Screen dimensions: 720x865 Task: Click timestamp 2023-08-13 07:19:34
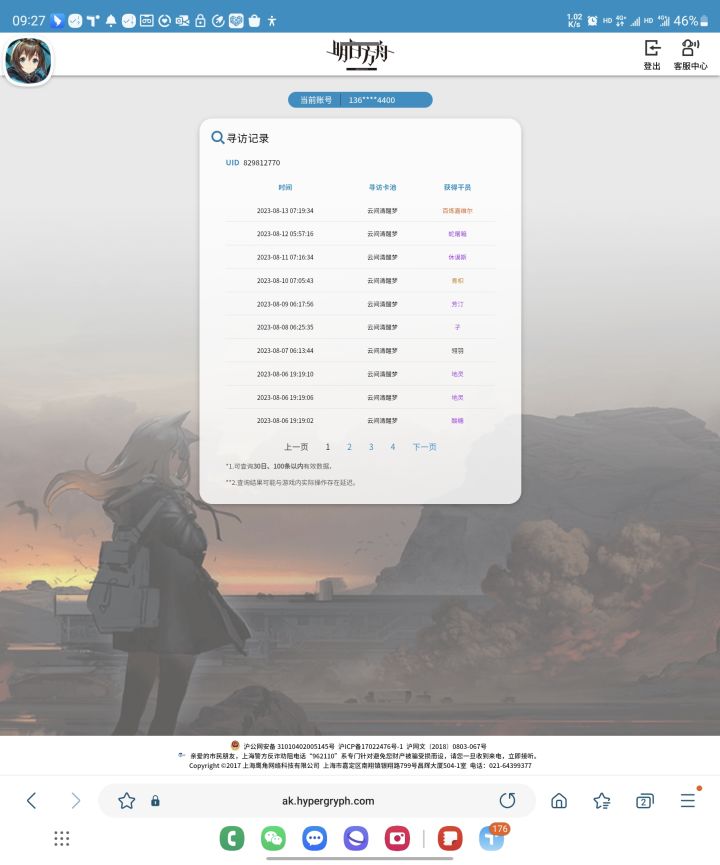point(285,211)
